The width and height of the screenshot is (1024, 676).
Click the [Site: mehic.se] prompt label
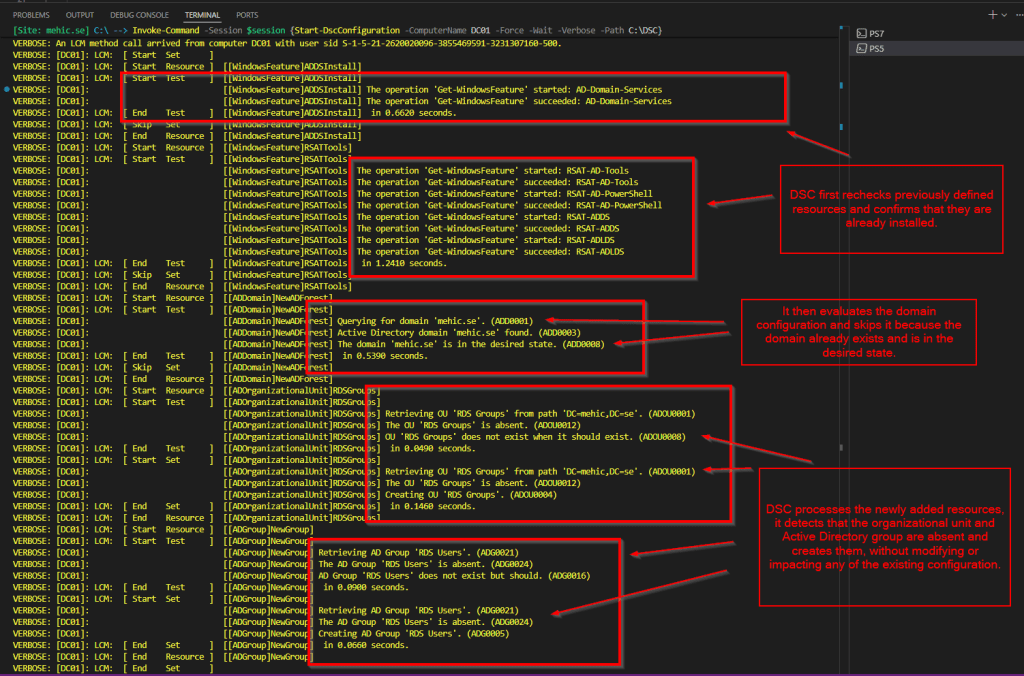click(x=49, y=31)
